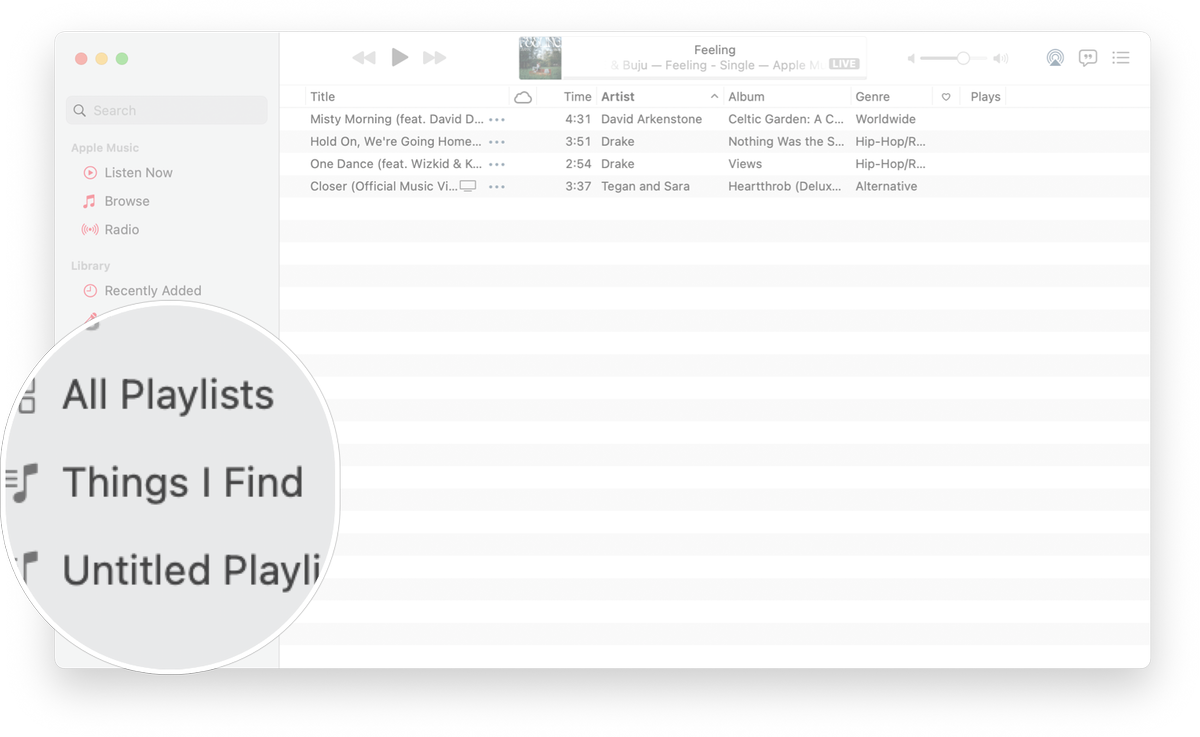1200x737 pixels.
Task: Click the cloud status column header
Action: click(x=523, y=96)
